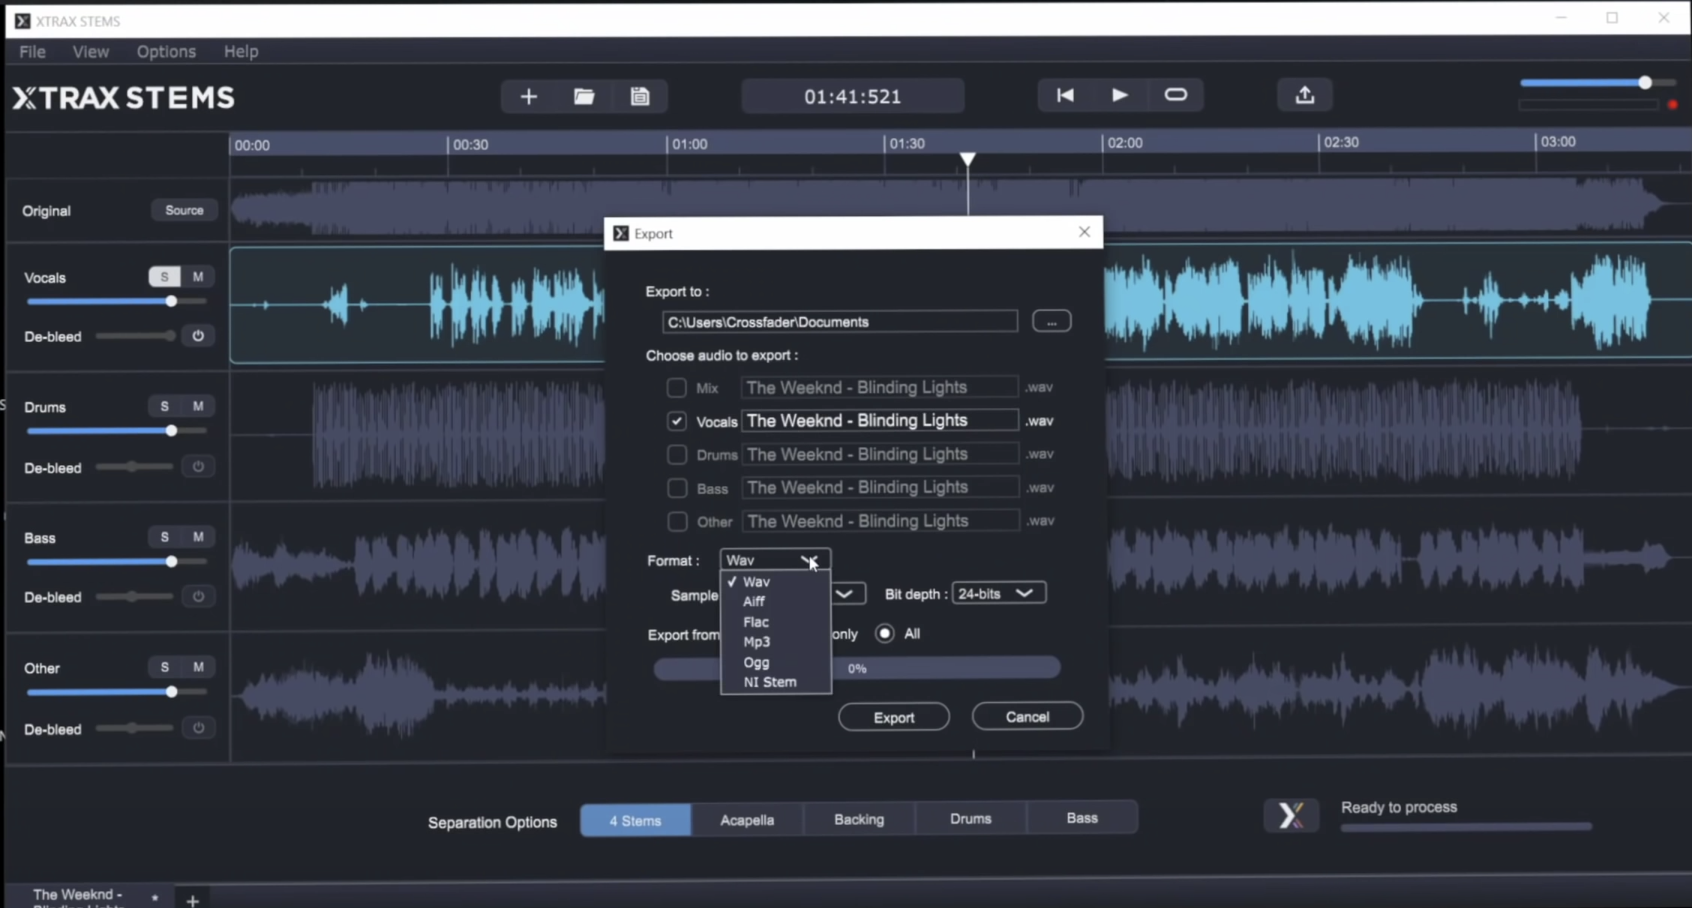The width and height of the screenshot is (1692, 908).
Task: Click the XTRAX logo near Ready to process
Action: pos(1291,815)
